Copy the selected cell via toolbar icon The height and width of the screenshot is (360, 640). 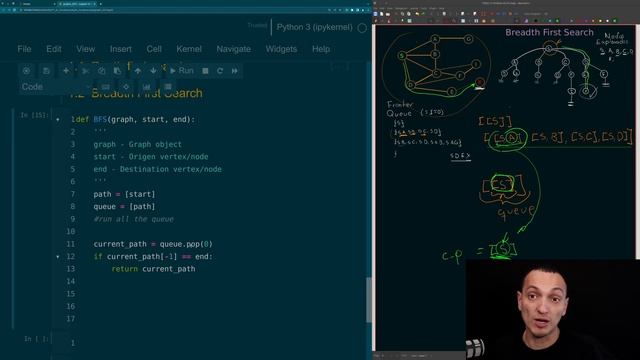point(101,71)
